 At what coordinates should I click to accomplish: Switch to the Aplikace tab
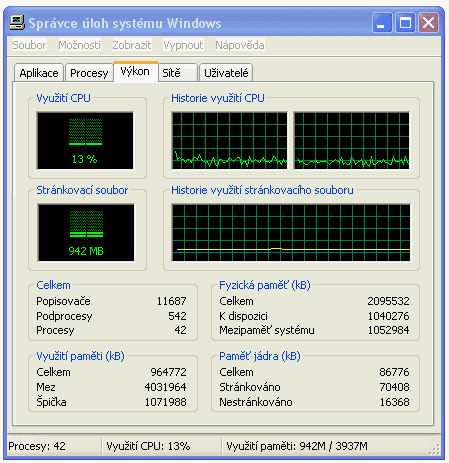[39, 73]
